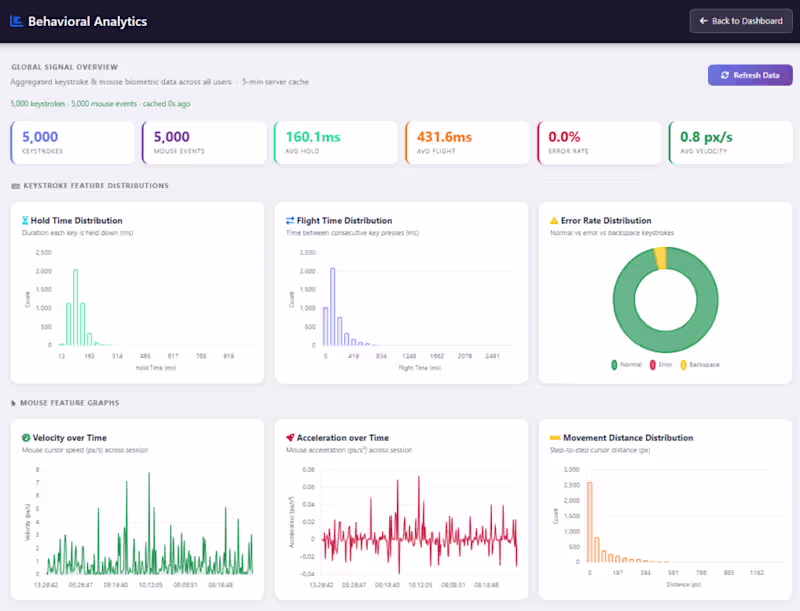This screenshot has width=800, height=611.
Task: Click the green gauge icon beside Velocity over Time
Action: tap(26, 438)
